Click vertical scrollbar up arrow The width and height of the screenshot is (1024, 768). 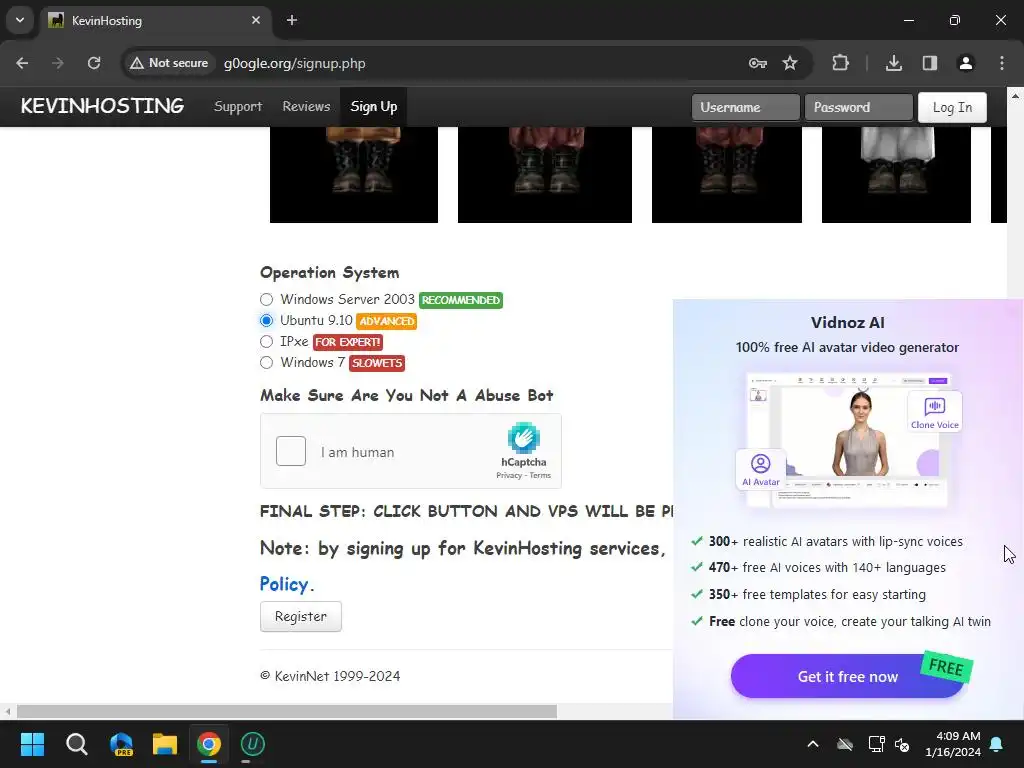coord(1016,96)
